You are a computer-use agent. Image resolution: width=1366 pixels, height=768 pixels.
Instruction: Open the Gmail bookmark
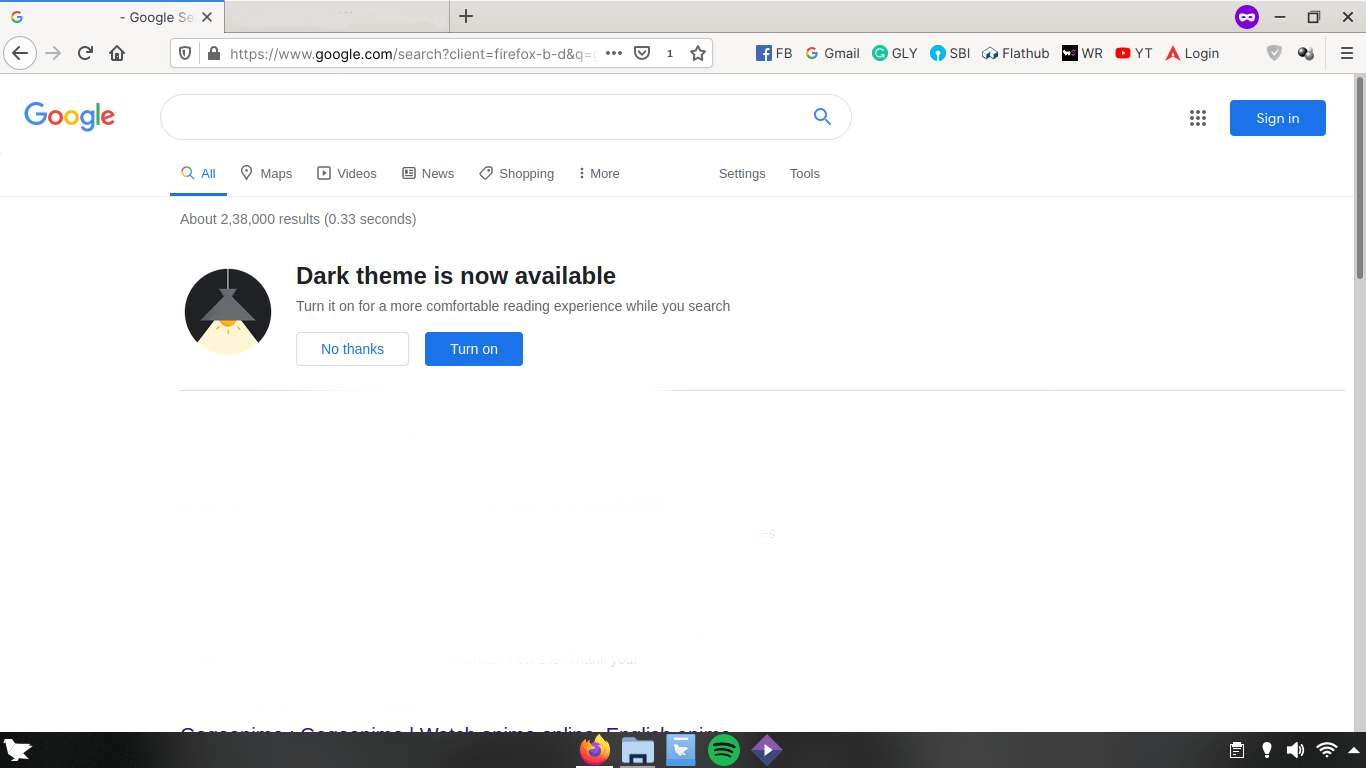[832, 53]
